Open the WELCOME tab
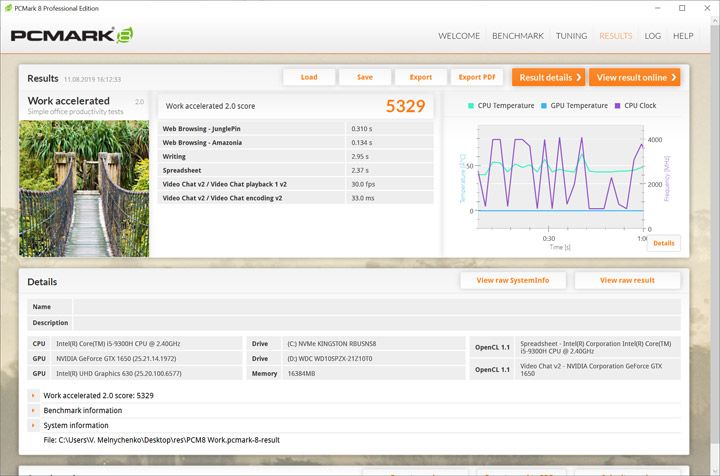The height and width of the screenshot is (476, 720). (x=459, y=36)
